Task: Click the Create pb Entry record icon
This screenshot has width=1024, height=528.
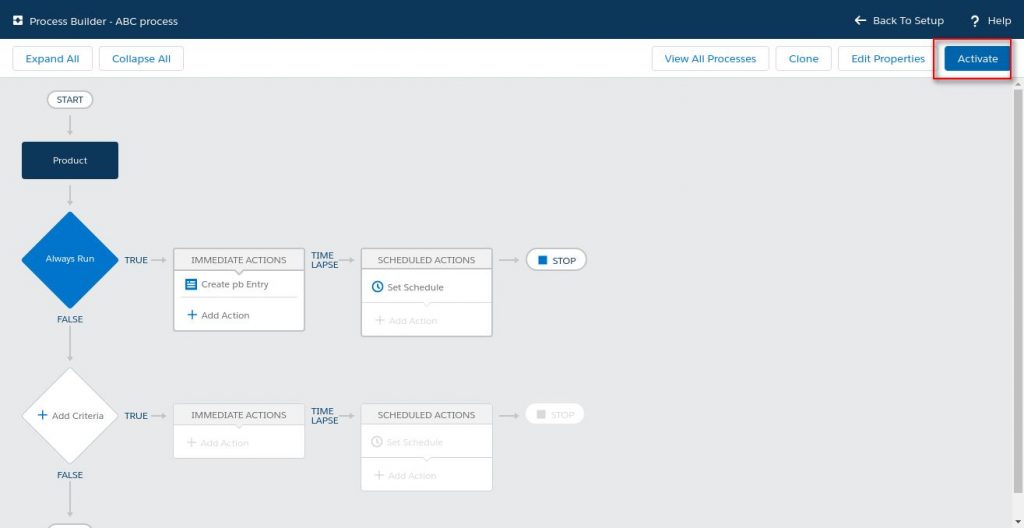Action: (192, 284)
